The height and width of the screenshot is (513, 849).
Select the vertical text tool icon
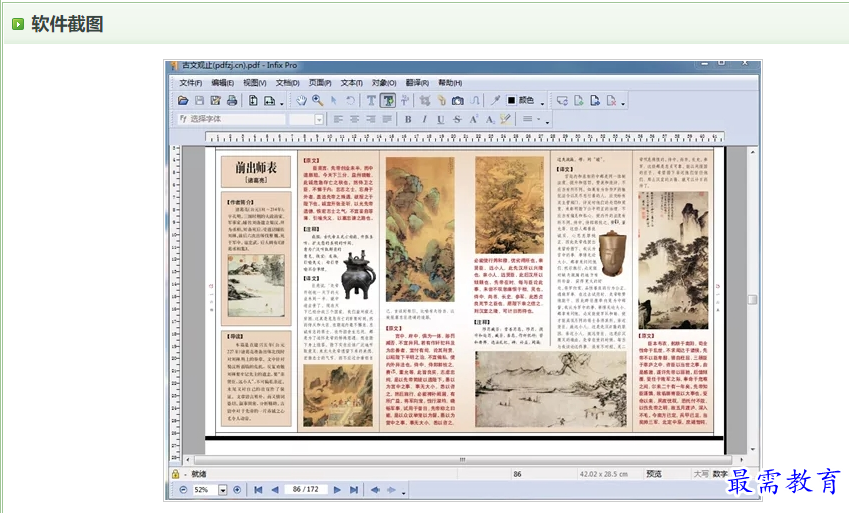(404, 101)
